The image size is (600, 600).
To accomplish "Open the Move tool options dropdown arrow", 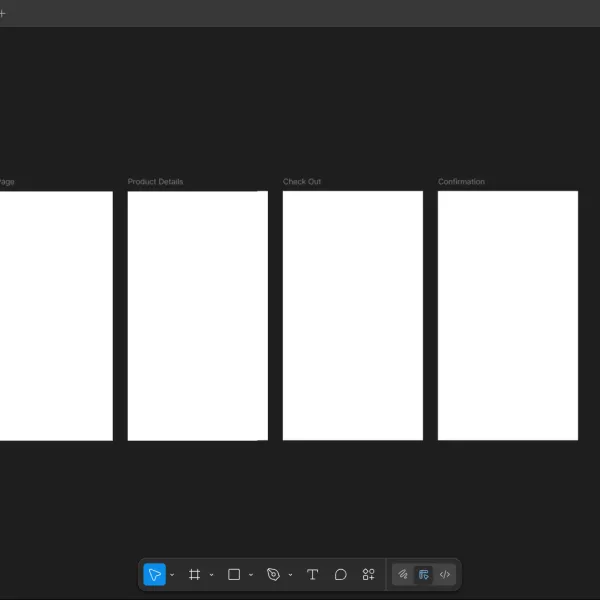I will 172,575.
